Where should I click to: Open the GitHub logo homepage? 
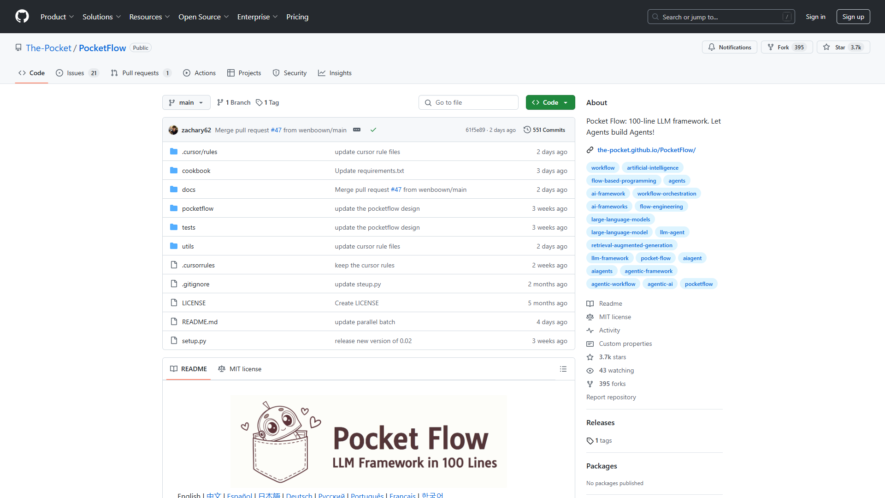point(22,16)
